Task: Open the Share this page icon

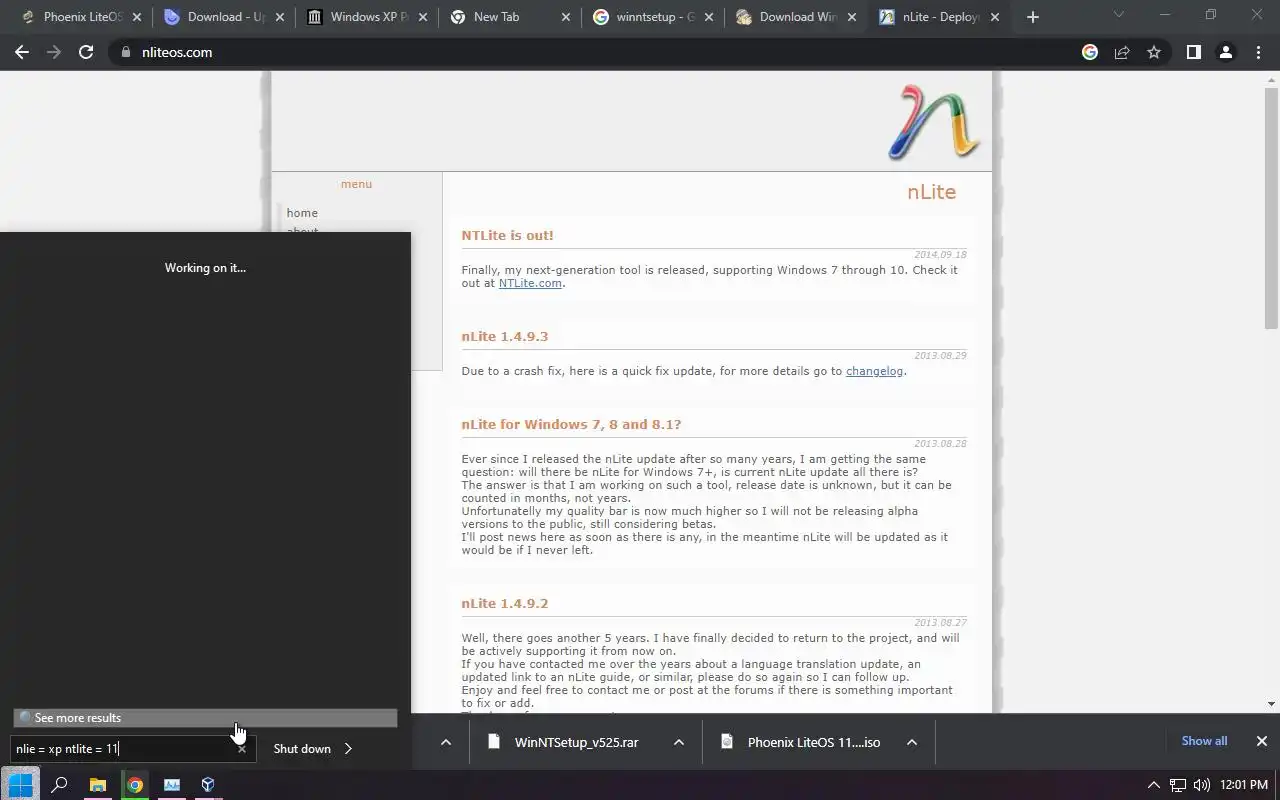Action: [x=1122, y=52]
